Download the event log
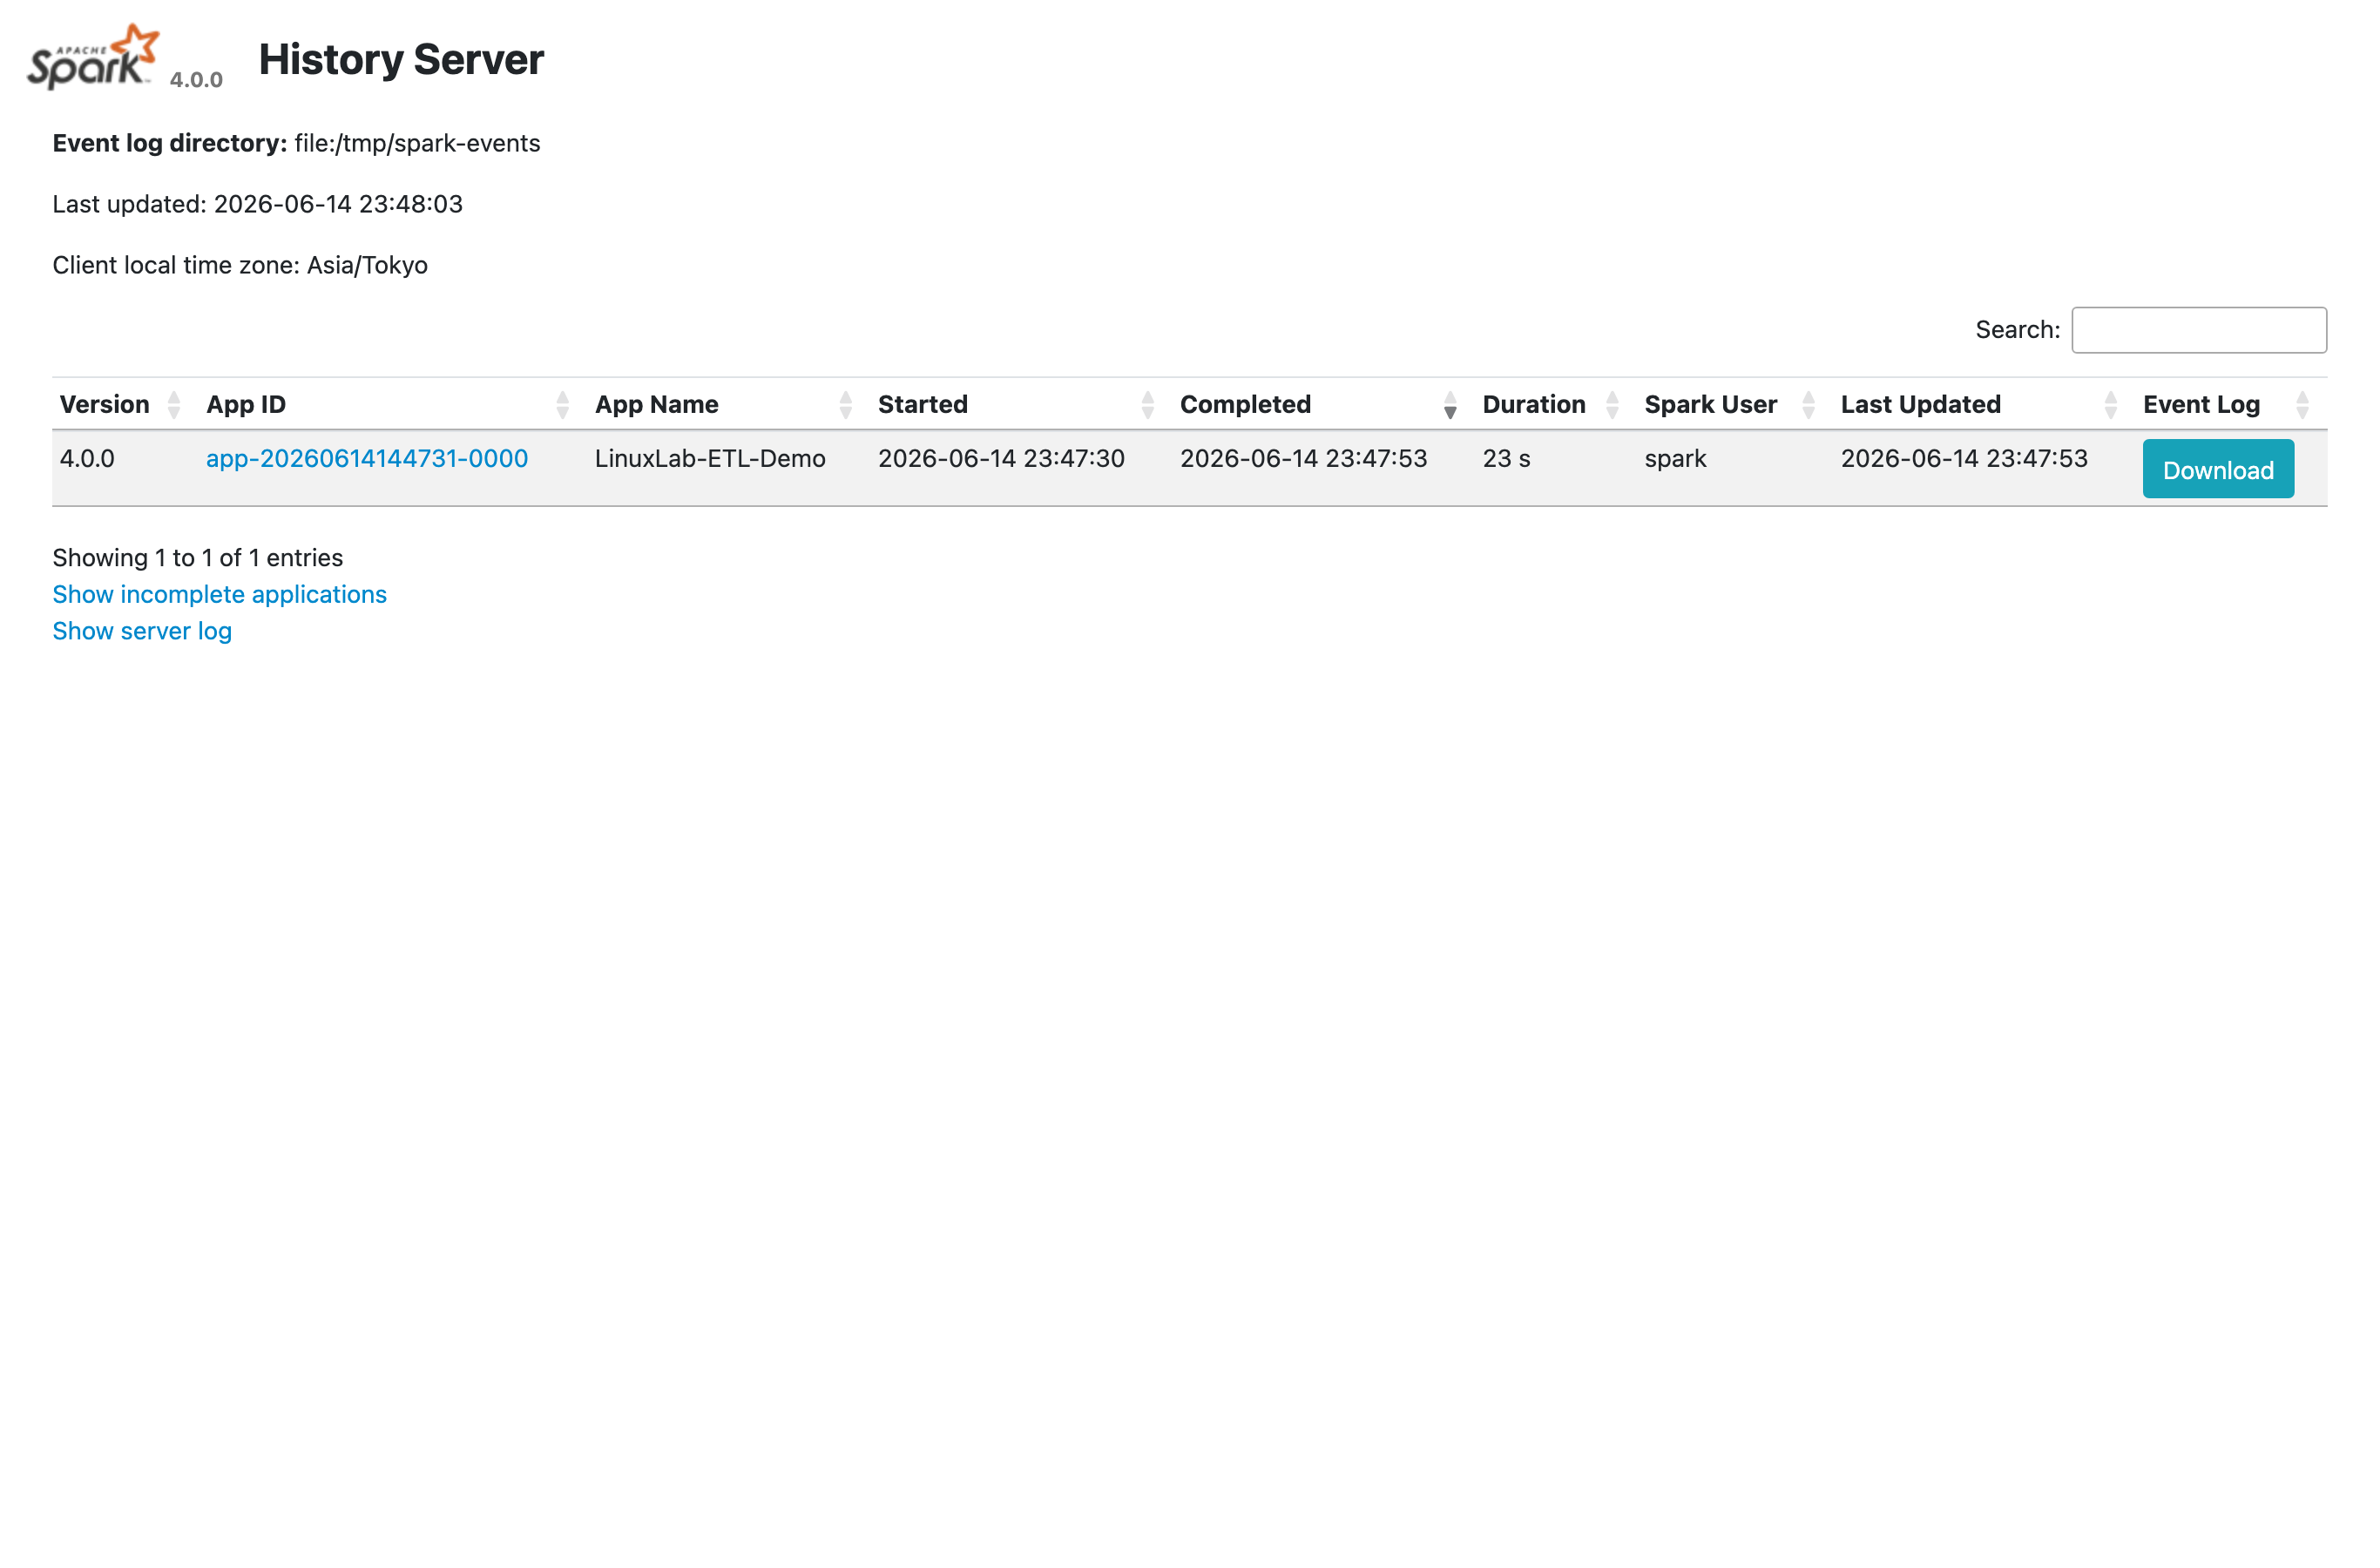 [2218, 469]
